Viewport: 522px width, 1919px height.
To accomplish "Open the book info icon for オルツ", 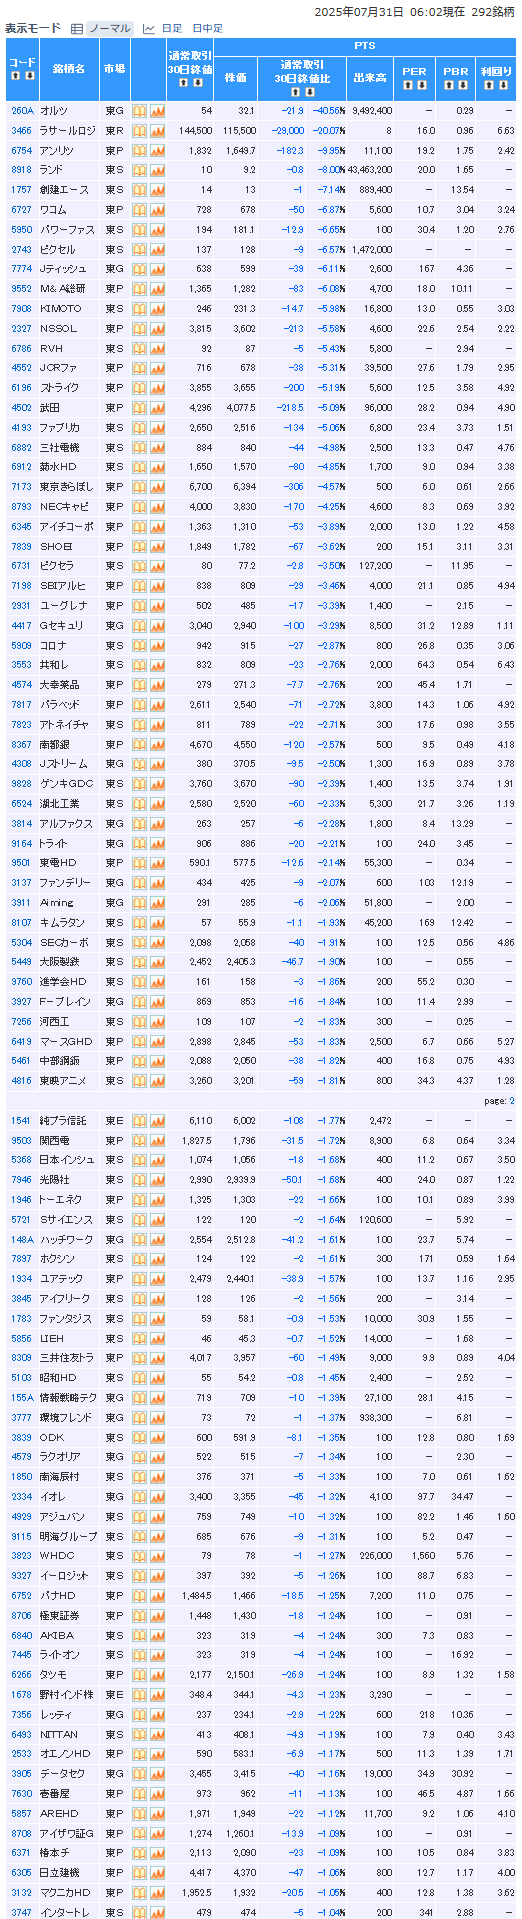I will pos(140,111).
